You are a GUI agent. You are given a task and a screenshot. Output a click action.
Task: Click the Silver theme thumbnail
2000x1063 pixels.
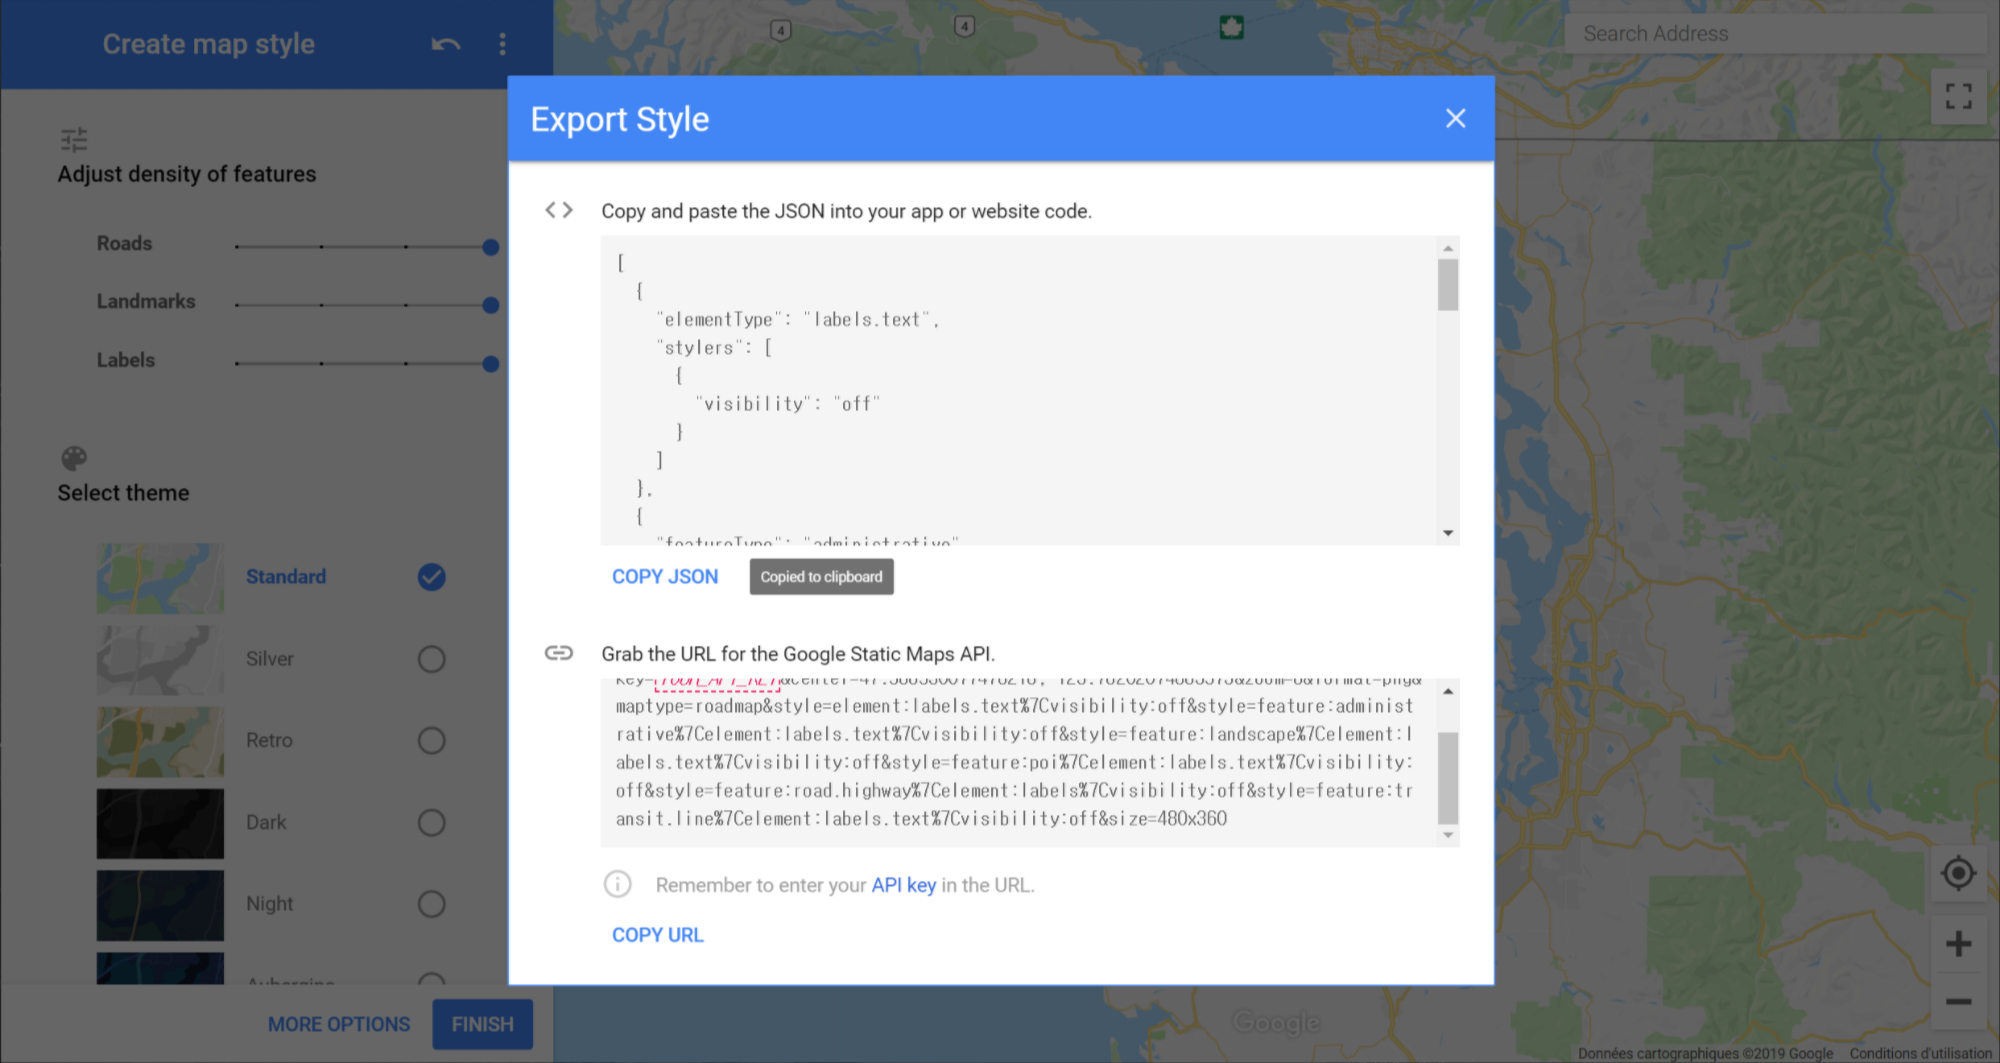tap(160, 660)
